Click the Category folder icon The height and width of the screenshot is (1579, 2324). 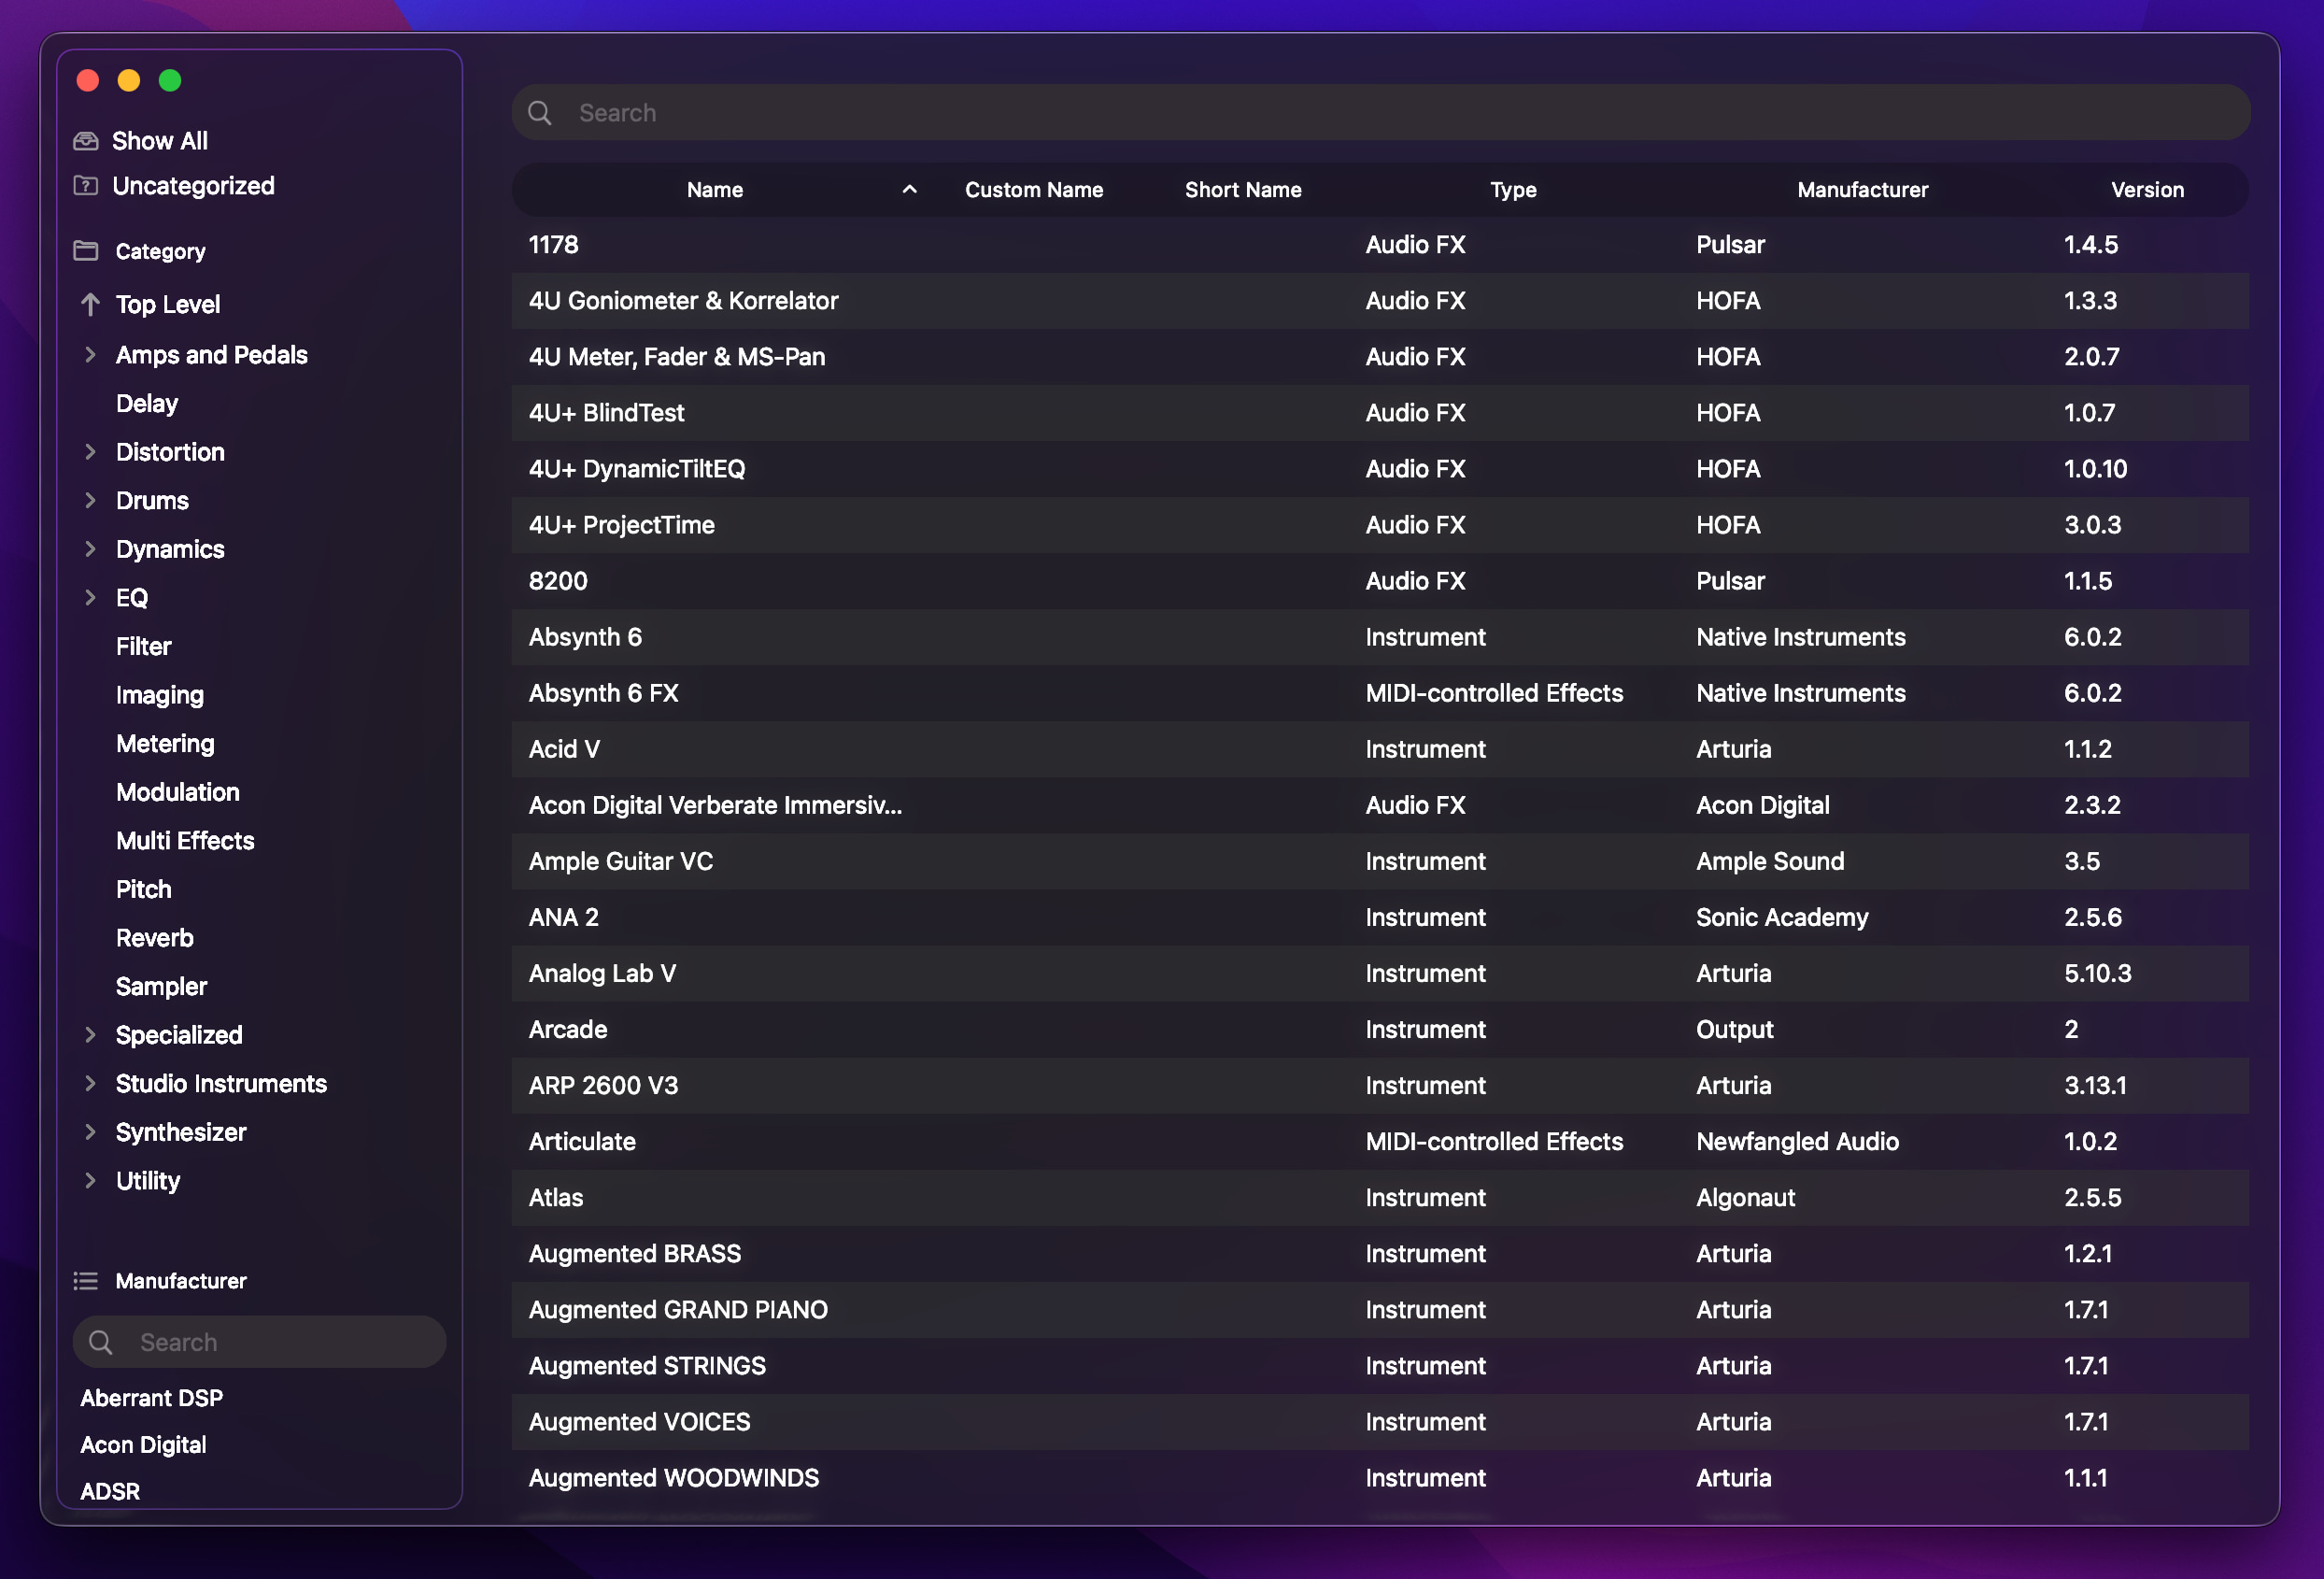tap(86, 251)
